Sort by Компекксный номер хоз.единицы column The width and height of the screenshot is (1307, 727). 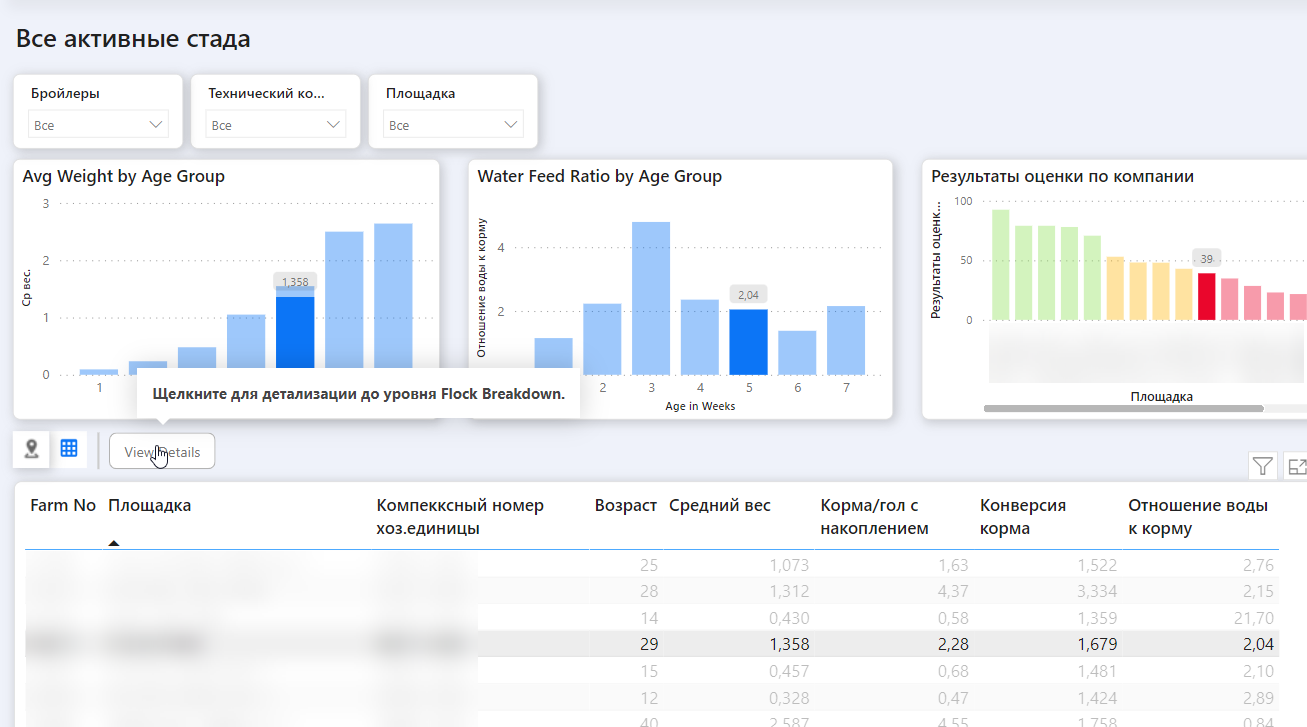(x=460, y=517)
